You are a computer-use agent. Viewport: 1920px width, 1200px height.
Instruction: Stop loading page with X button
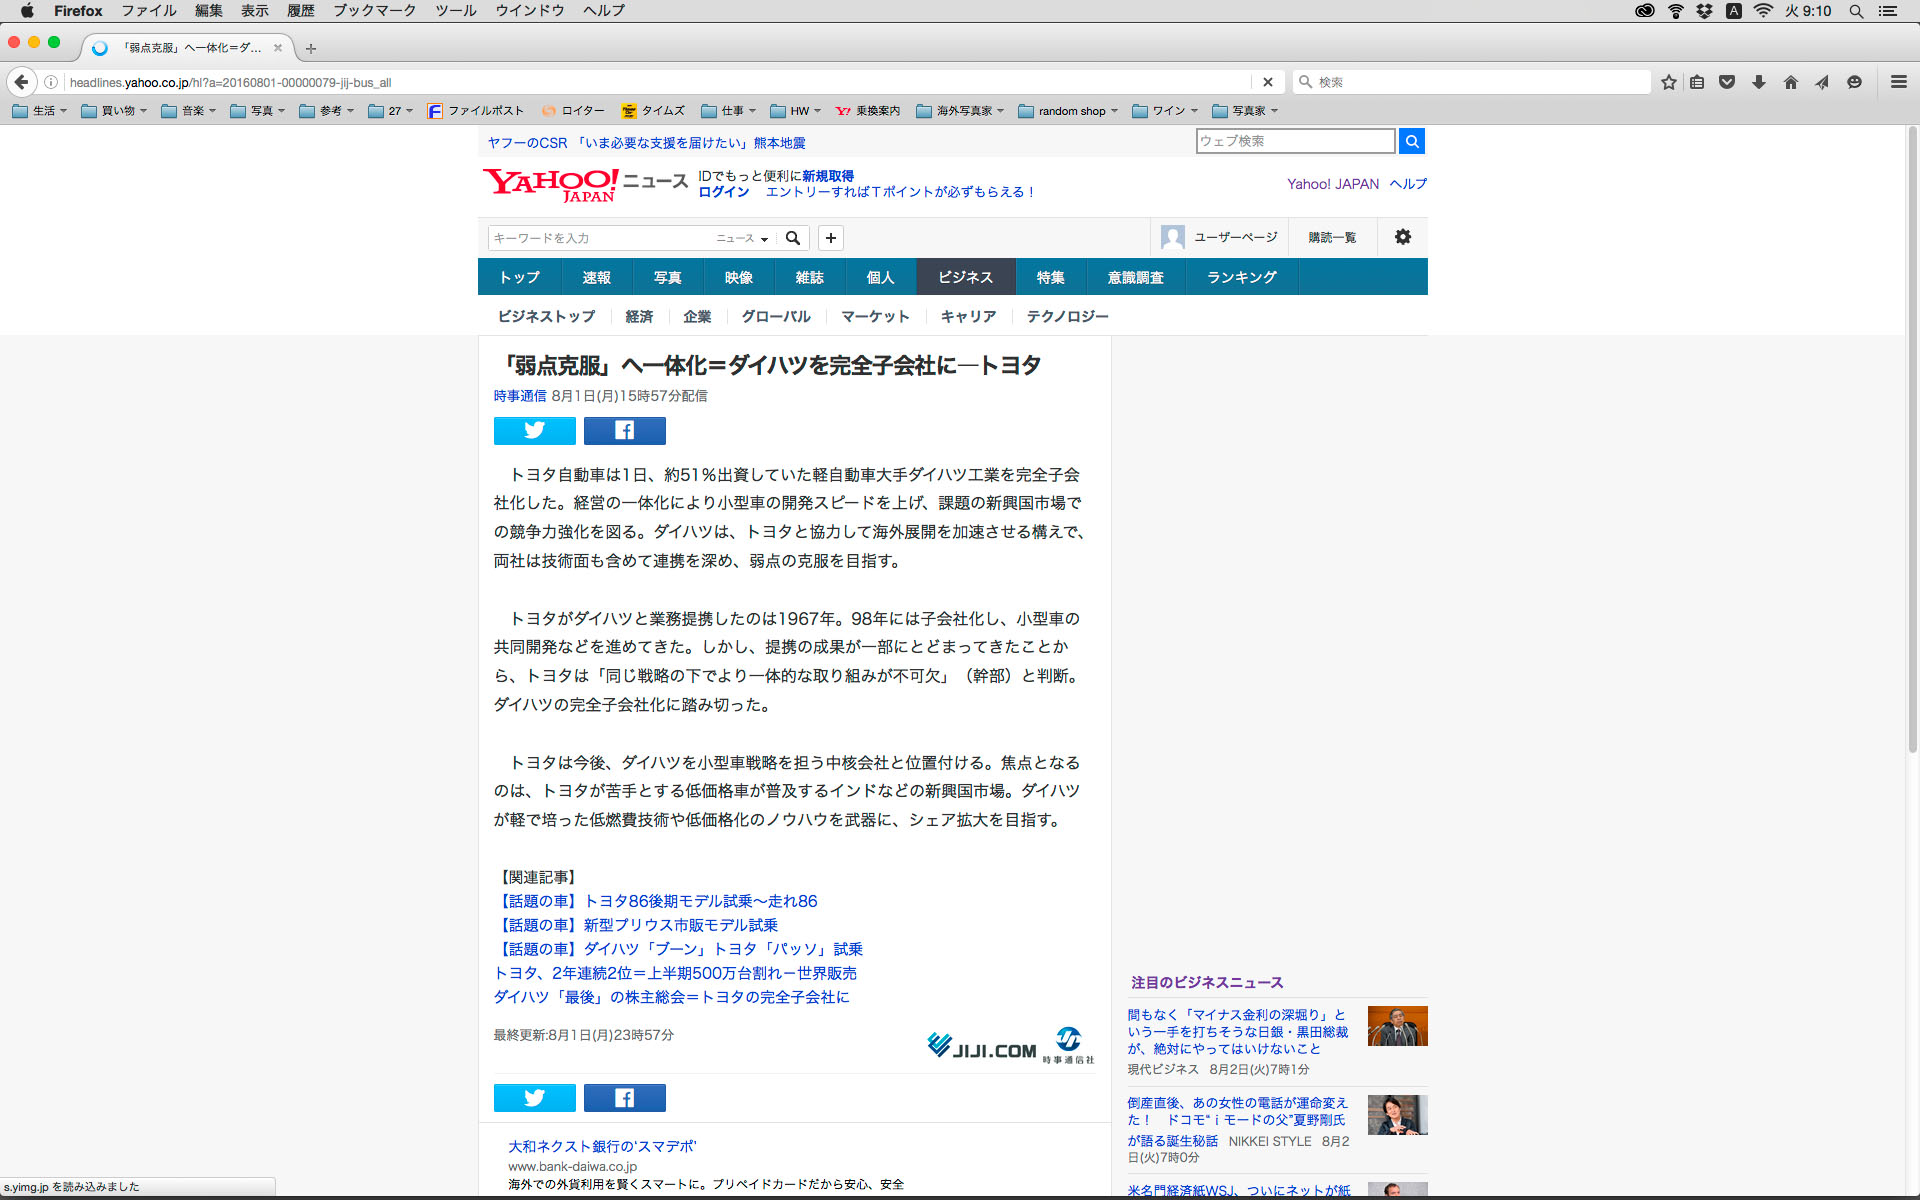tap(1267, 82)
